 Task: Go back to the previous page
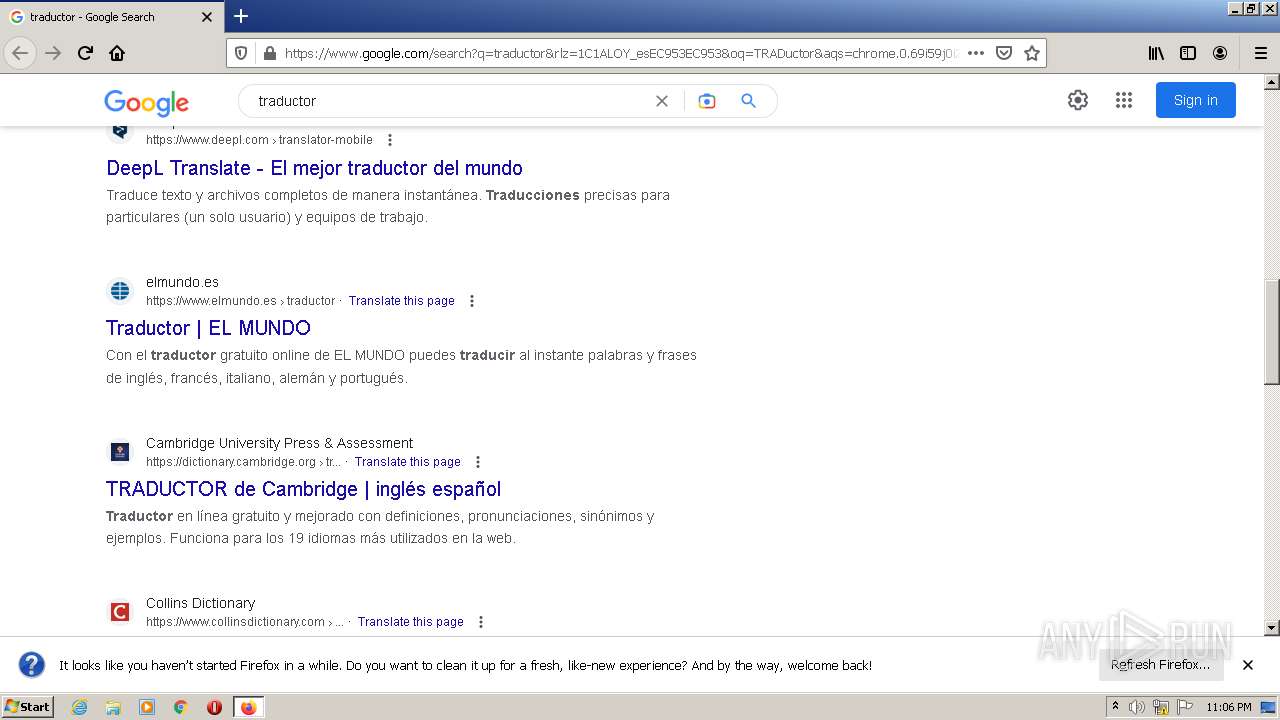click(x=20, y=53)
